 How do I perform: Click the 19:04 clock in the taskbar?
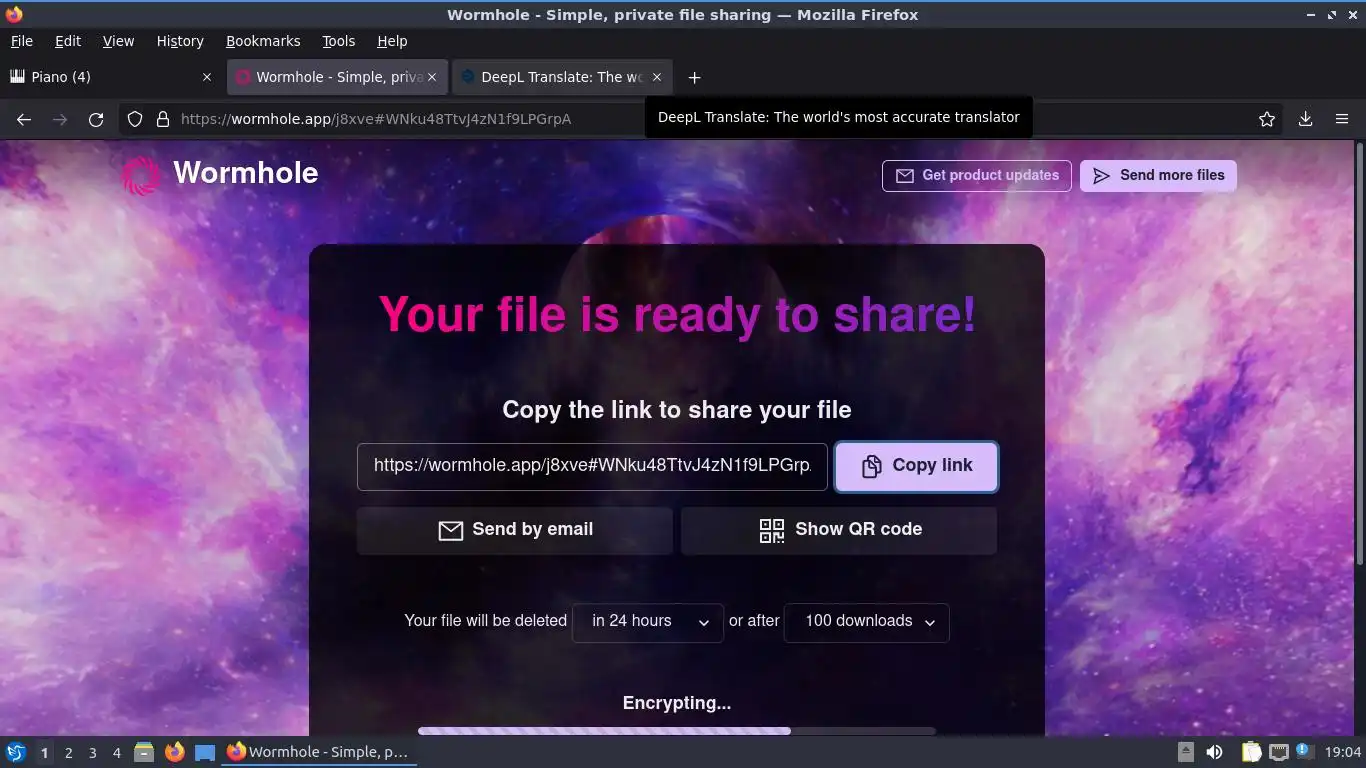click(1343, 752)
